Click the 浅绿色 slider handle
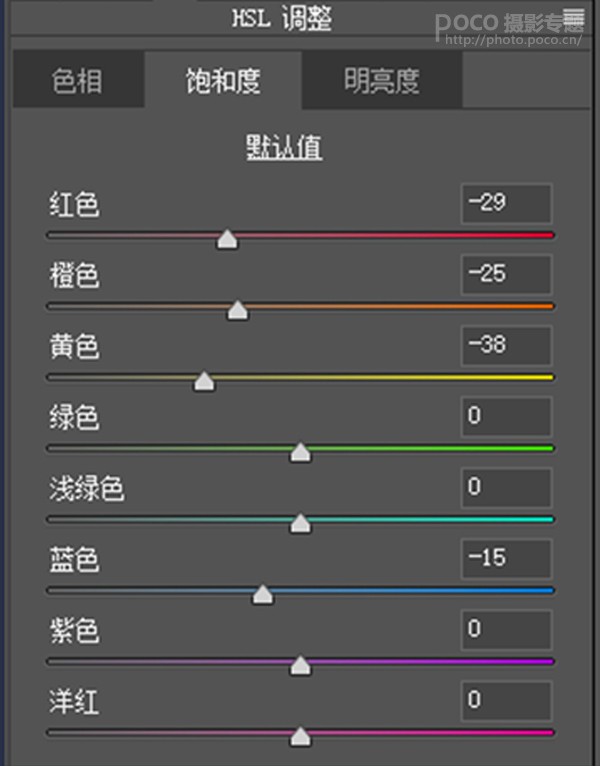Image resolution: width=600 pixels, height=766 pixels. click(300, 524)
